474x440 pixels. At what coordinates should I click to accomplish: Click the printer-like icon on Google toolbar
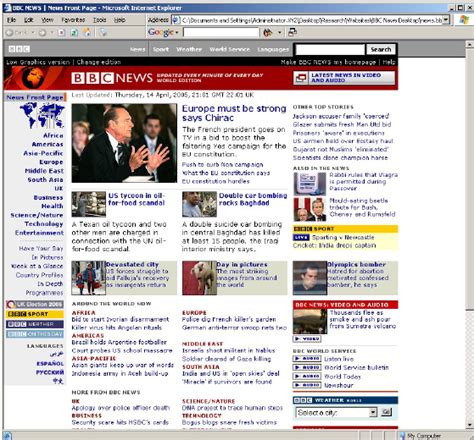point(293,32)
